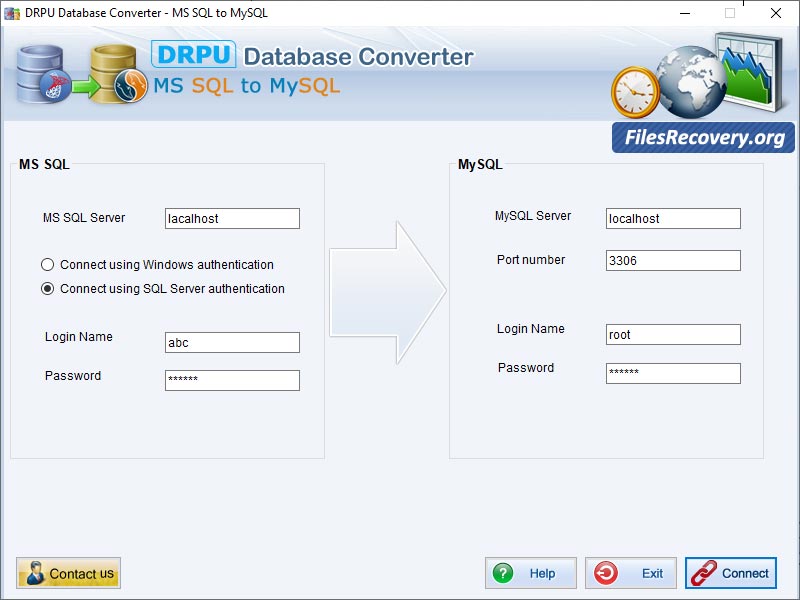800x600 pixels.
Task: Click the Port number field showing 3306
Action: click(672, 260)
